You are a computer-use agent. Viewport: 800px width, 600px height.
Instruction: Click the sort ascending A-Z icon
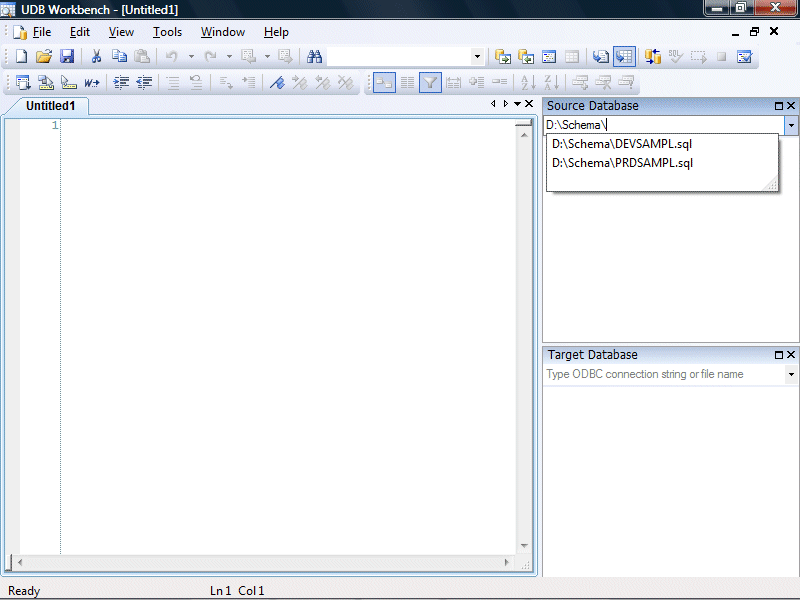(x=528, y=82)
